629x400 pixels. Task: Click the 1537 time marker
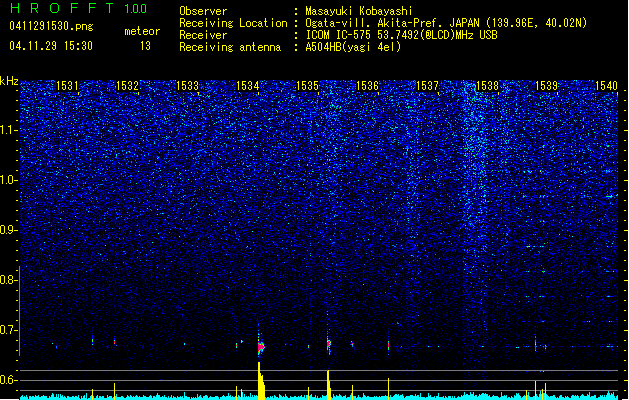(427, 85)
